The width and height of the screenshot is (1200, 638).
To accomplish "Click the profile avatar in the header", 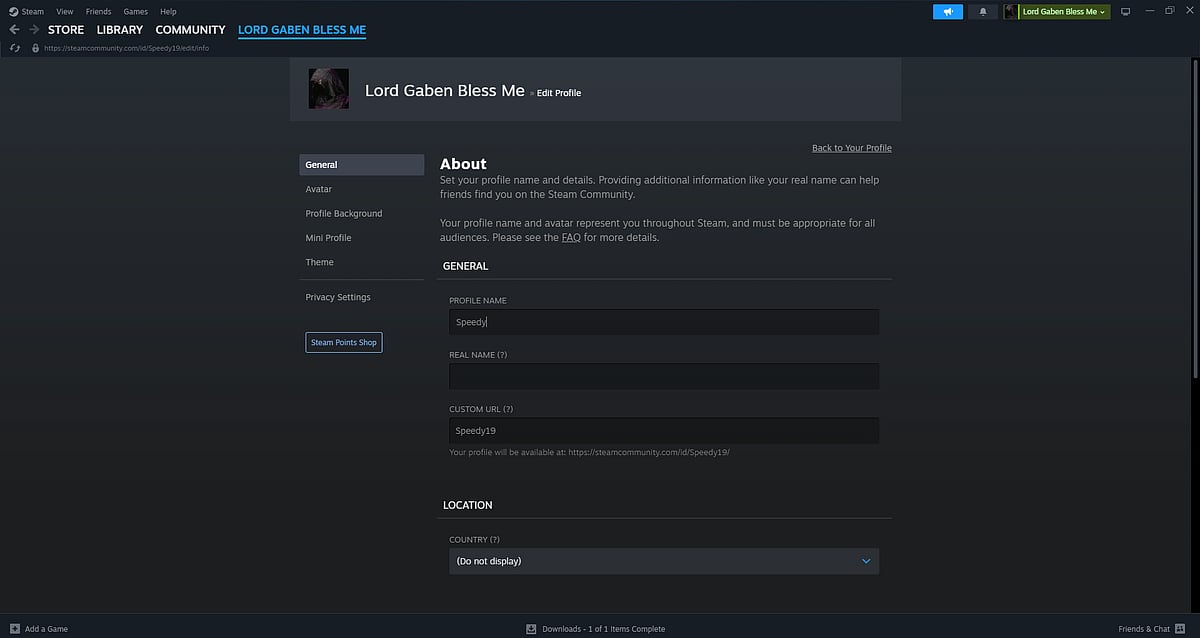I will click(329, 89).
